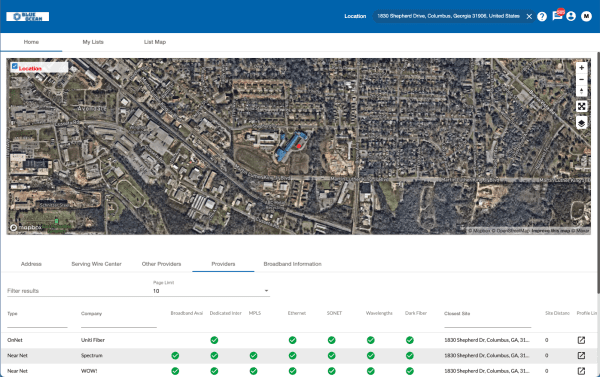Click the Company column filter field

(x=119, y=323)
